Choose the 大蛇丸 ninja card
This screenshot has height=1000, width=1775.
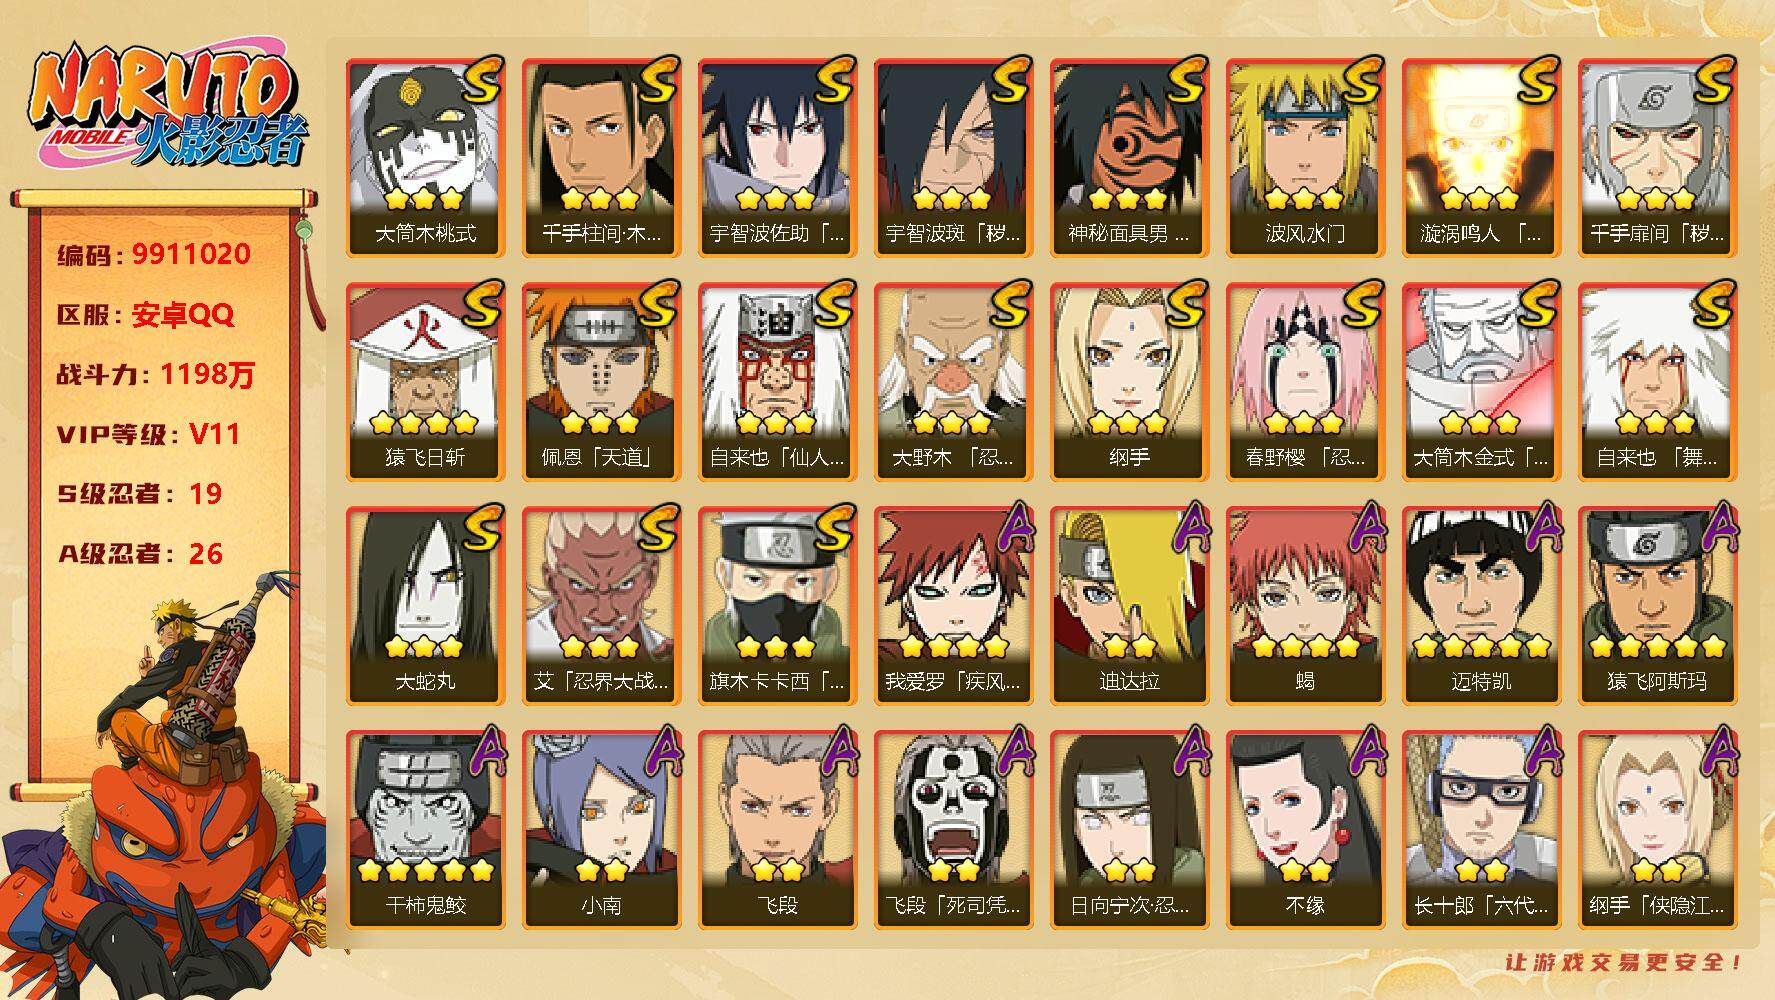425,606
